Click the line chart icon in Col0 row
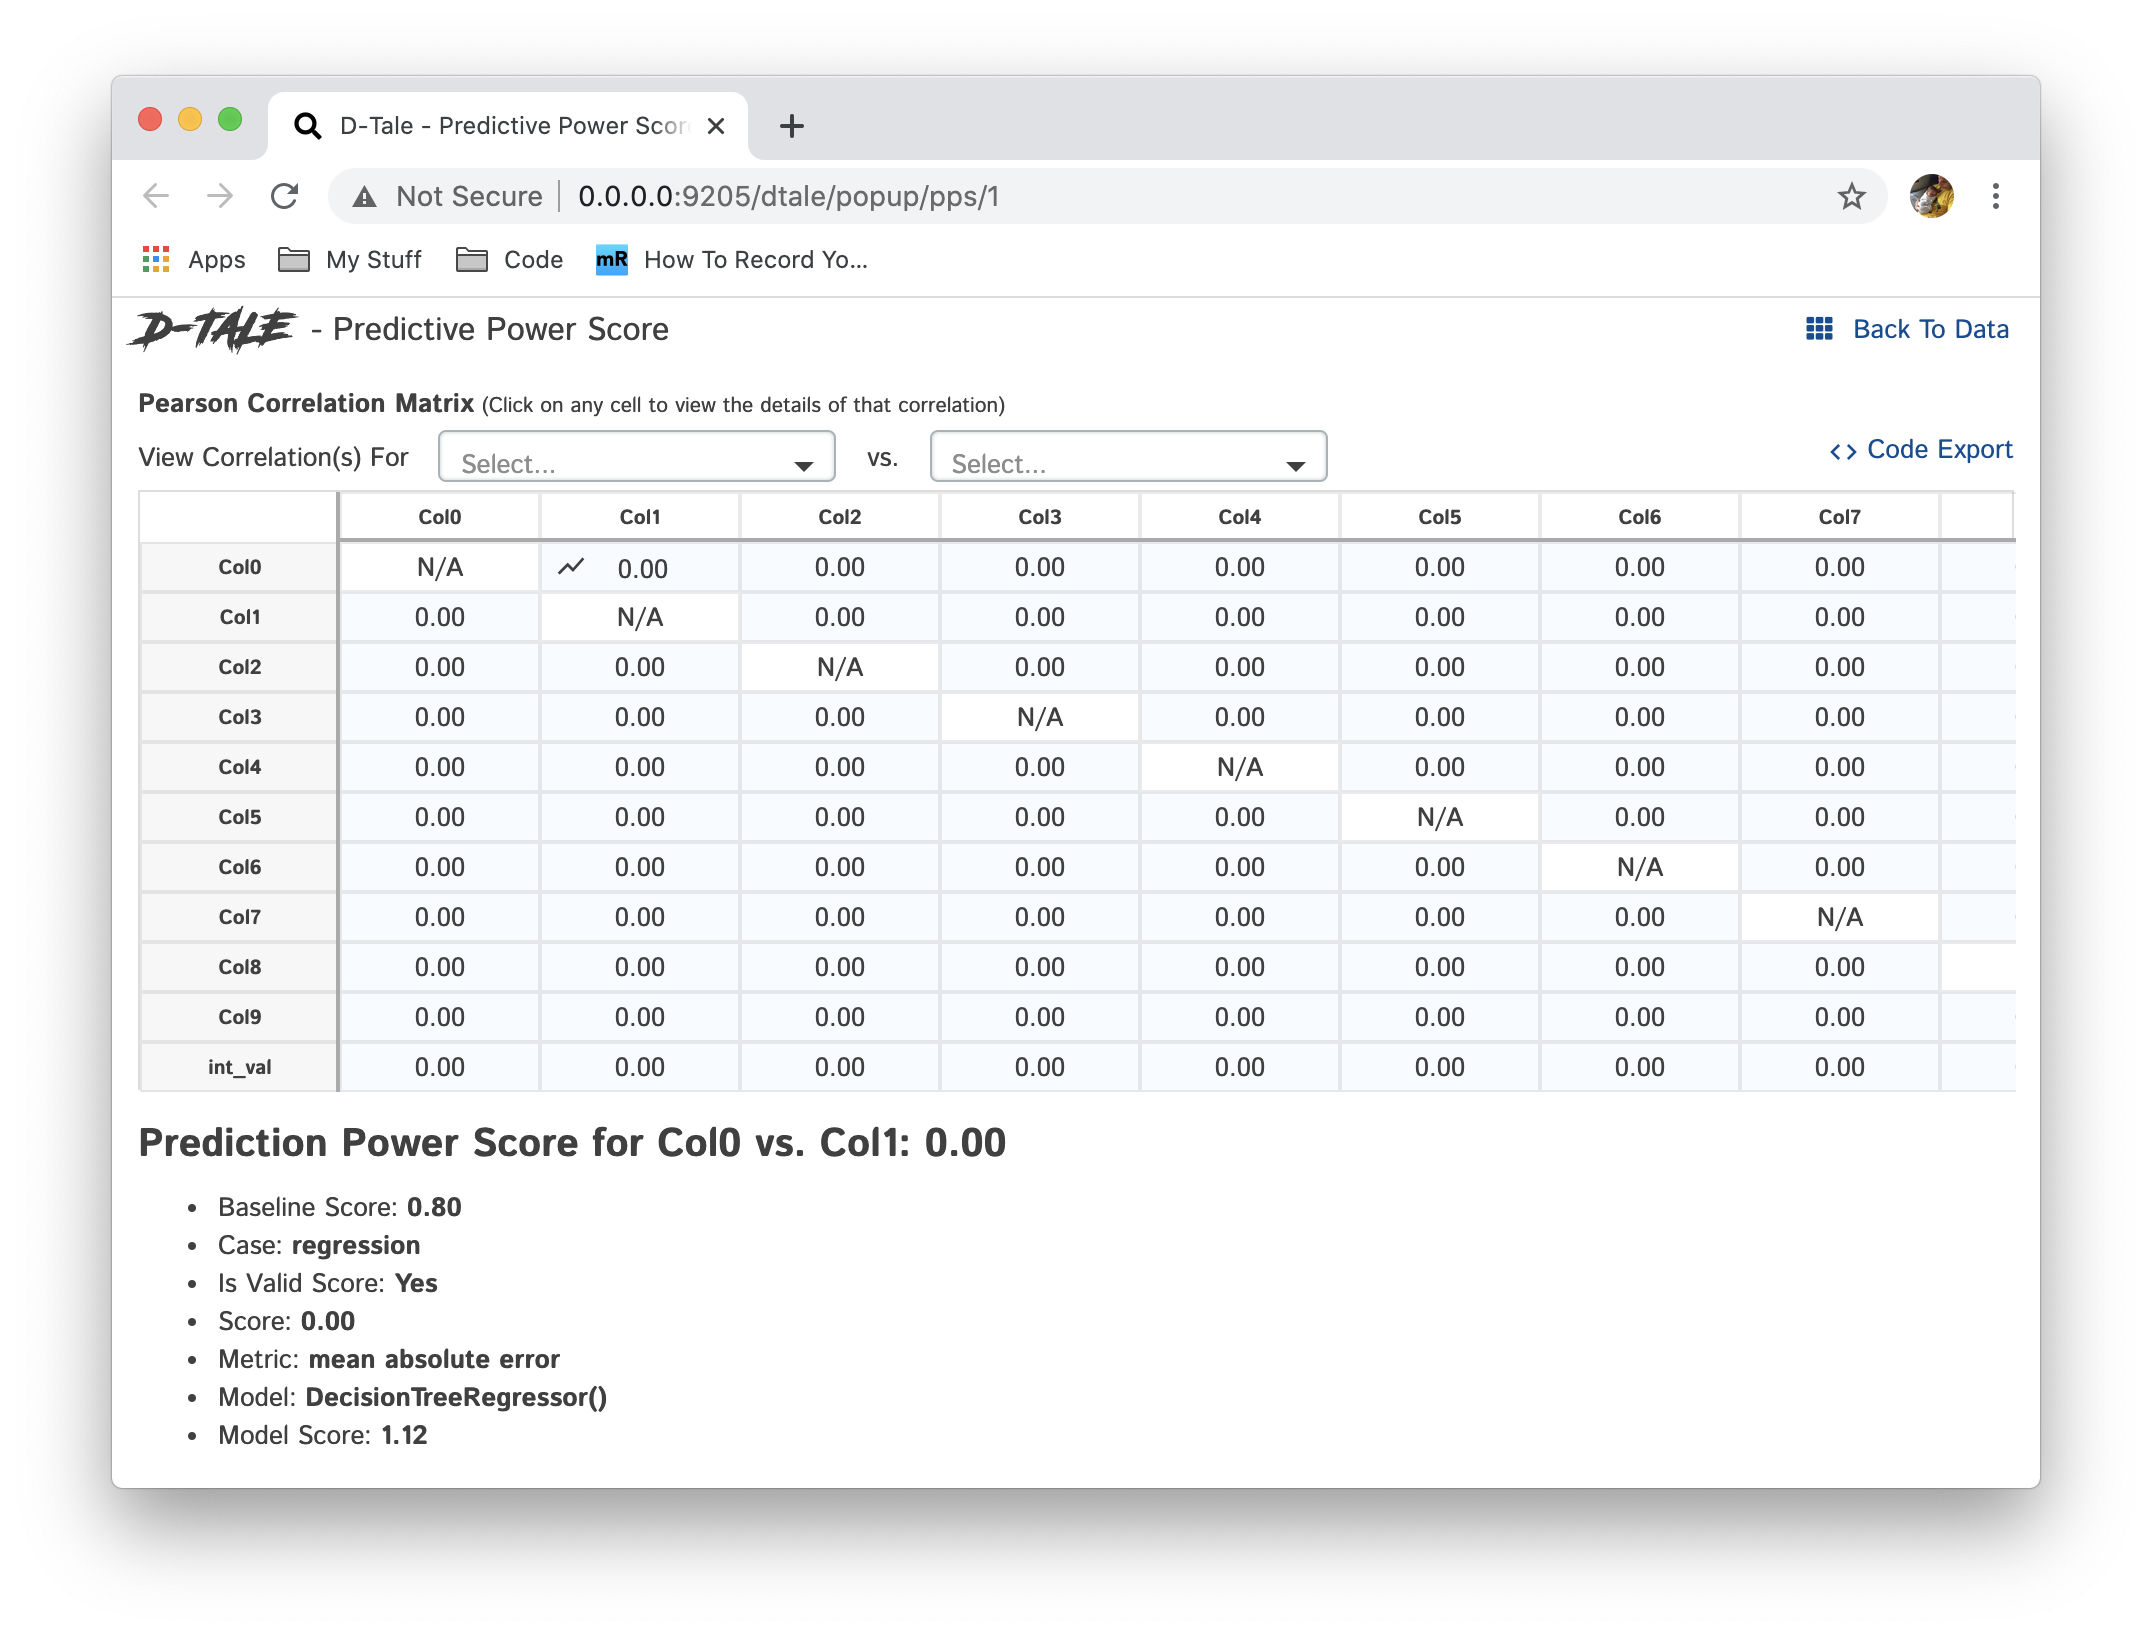This screenshot has height=1636, width=2152. [571, 567]
